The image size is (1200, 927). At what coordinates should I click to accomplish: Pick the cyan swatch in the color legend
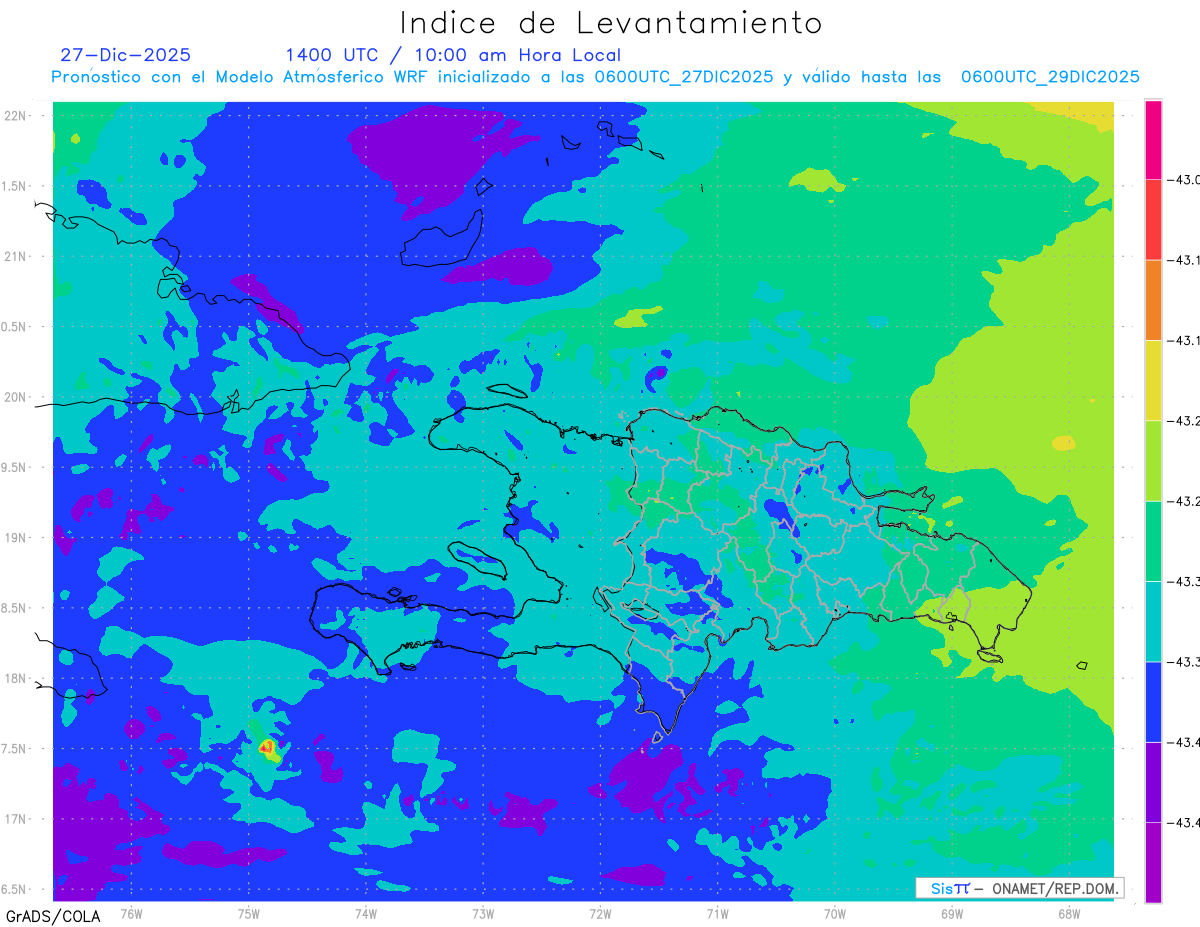(x=1153, y=621)
